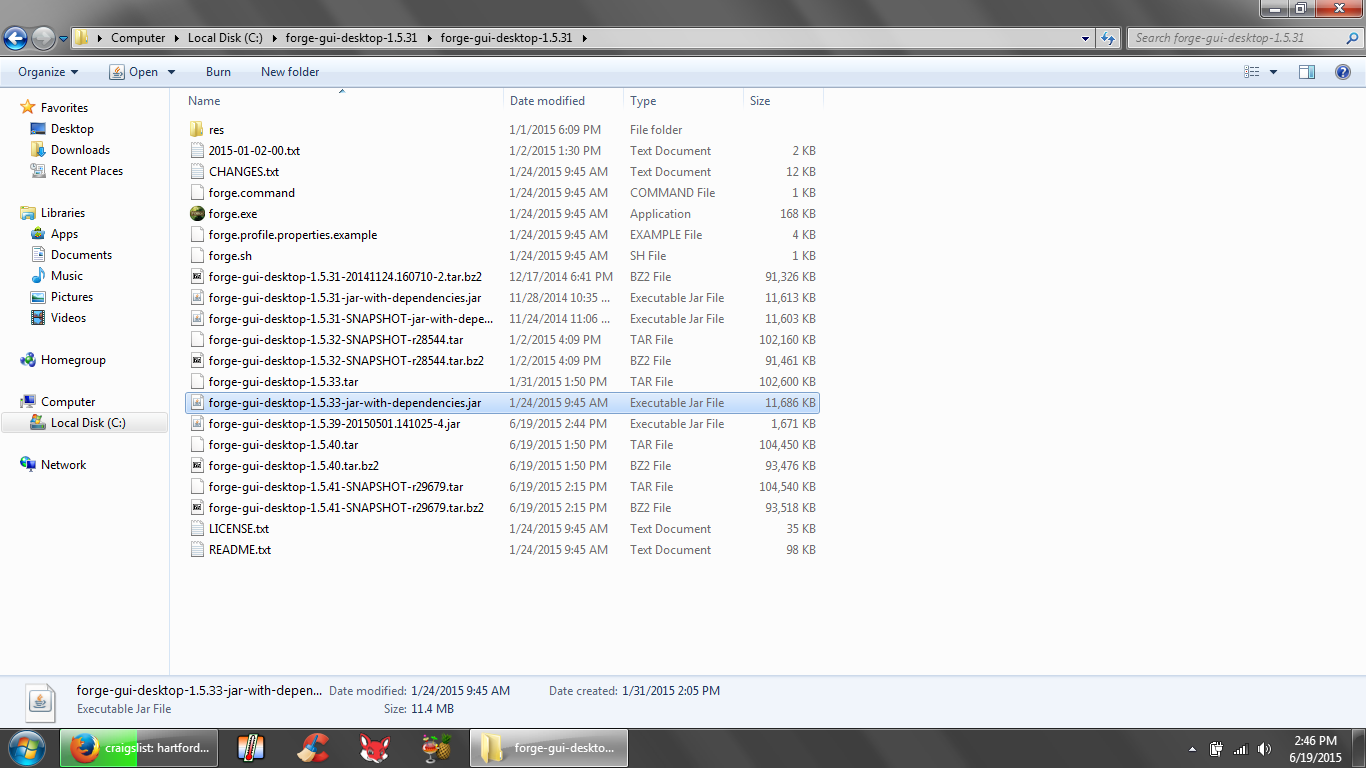Sort files by Size column header
The width and height of the screenshot is (1366, 768).
click(x=760, y=101)
